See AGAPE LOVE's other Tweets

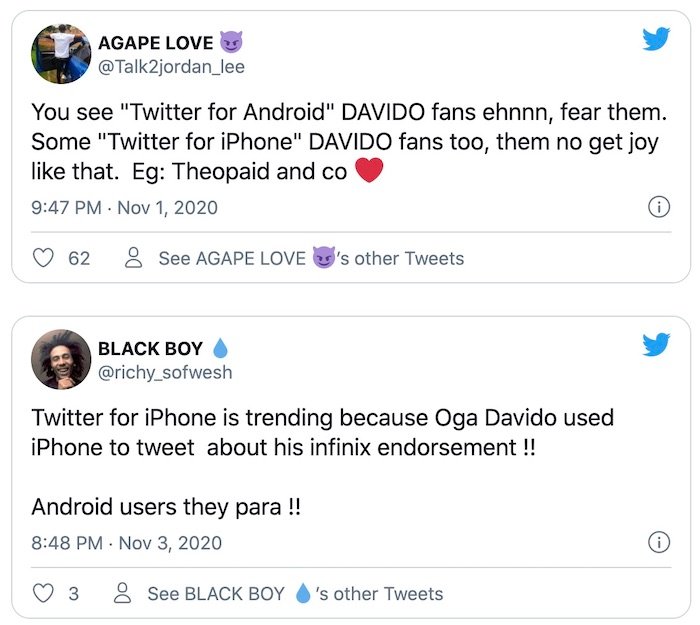(311, 258)
